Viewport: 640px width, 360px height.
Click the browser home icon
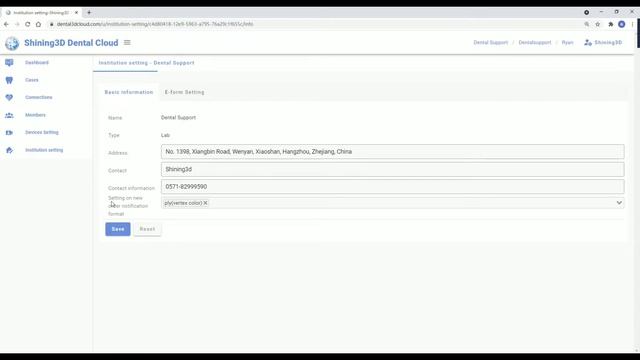click(x=38, y=24)
